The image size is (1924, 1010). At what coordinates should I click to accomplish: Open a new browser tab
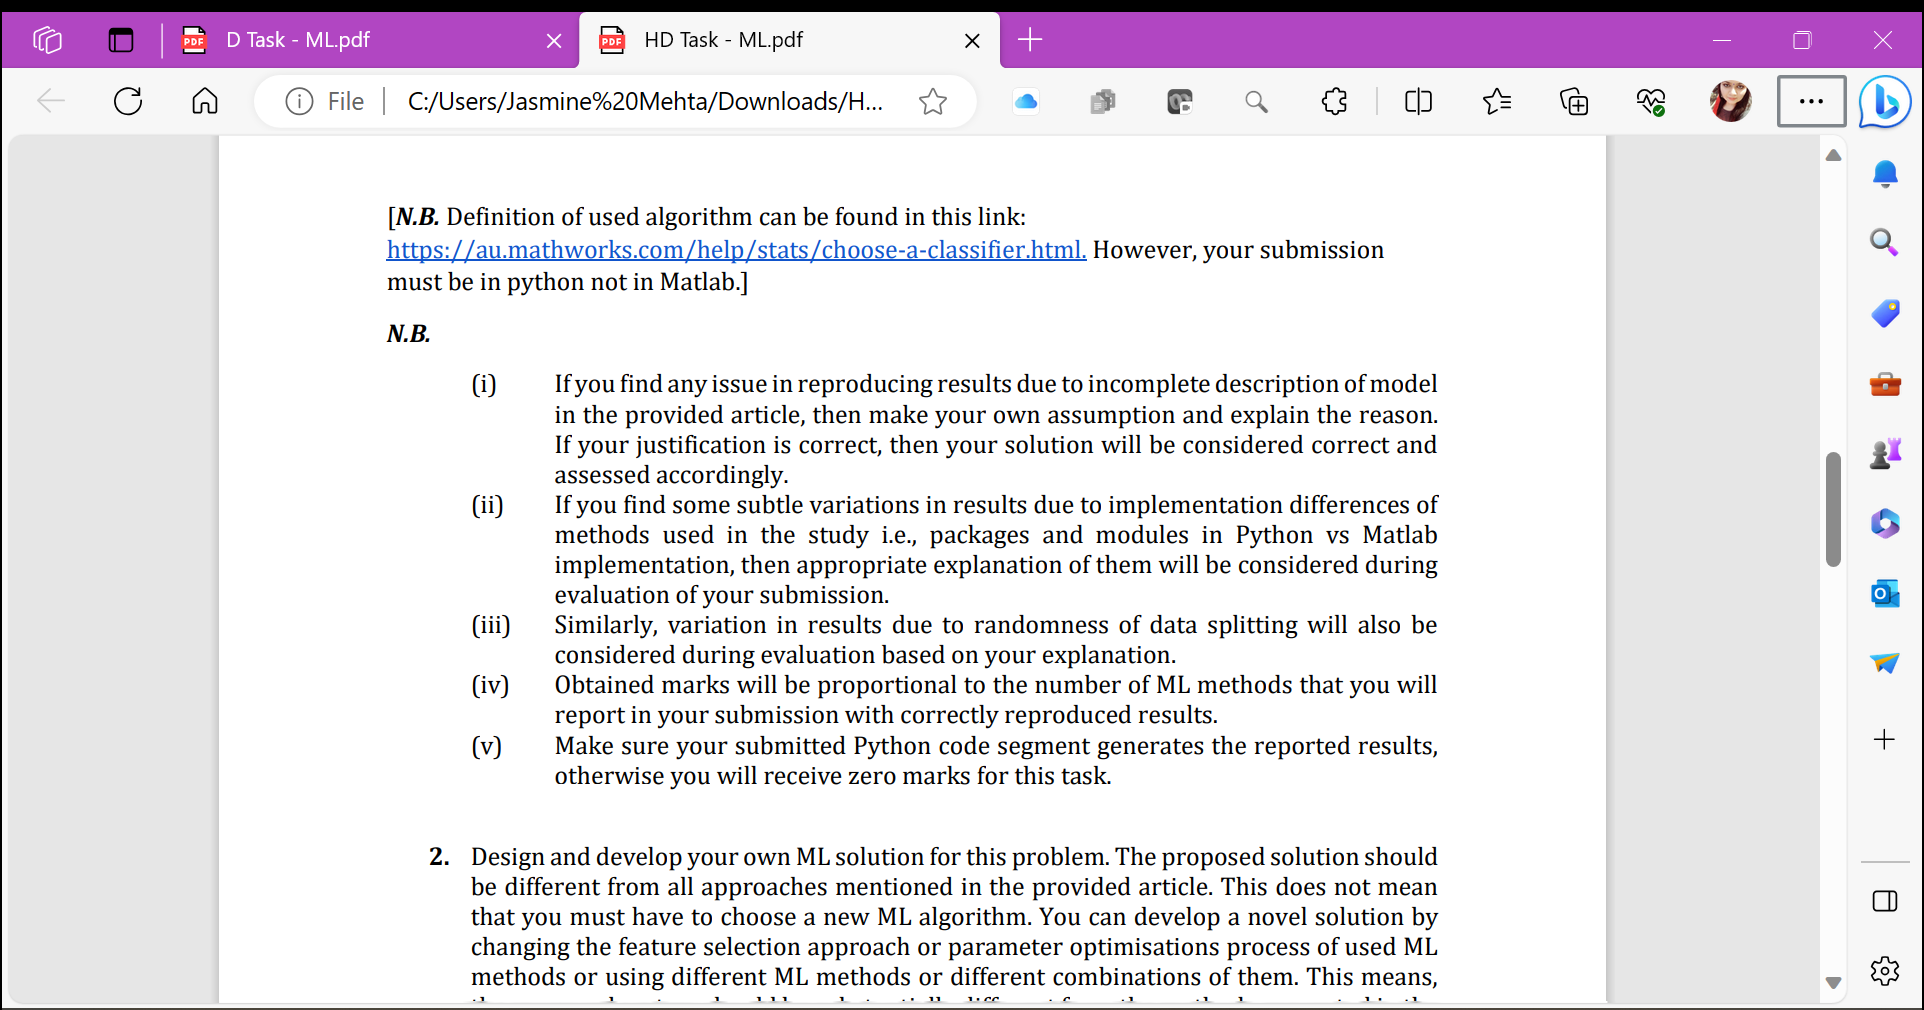(x=1030, y=40)
